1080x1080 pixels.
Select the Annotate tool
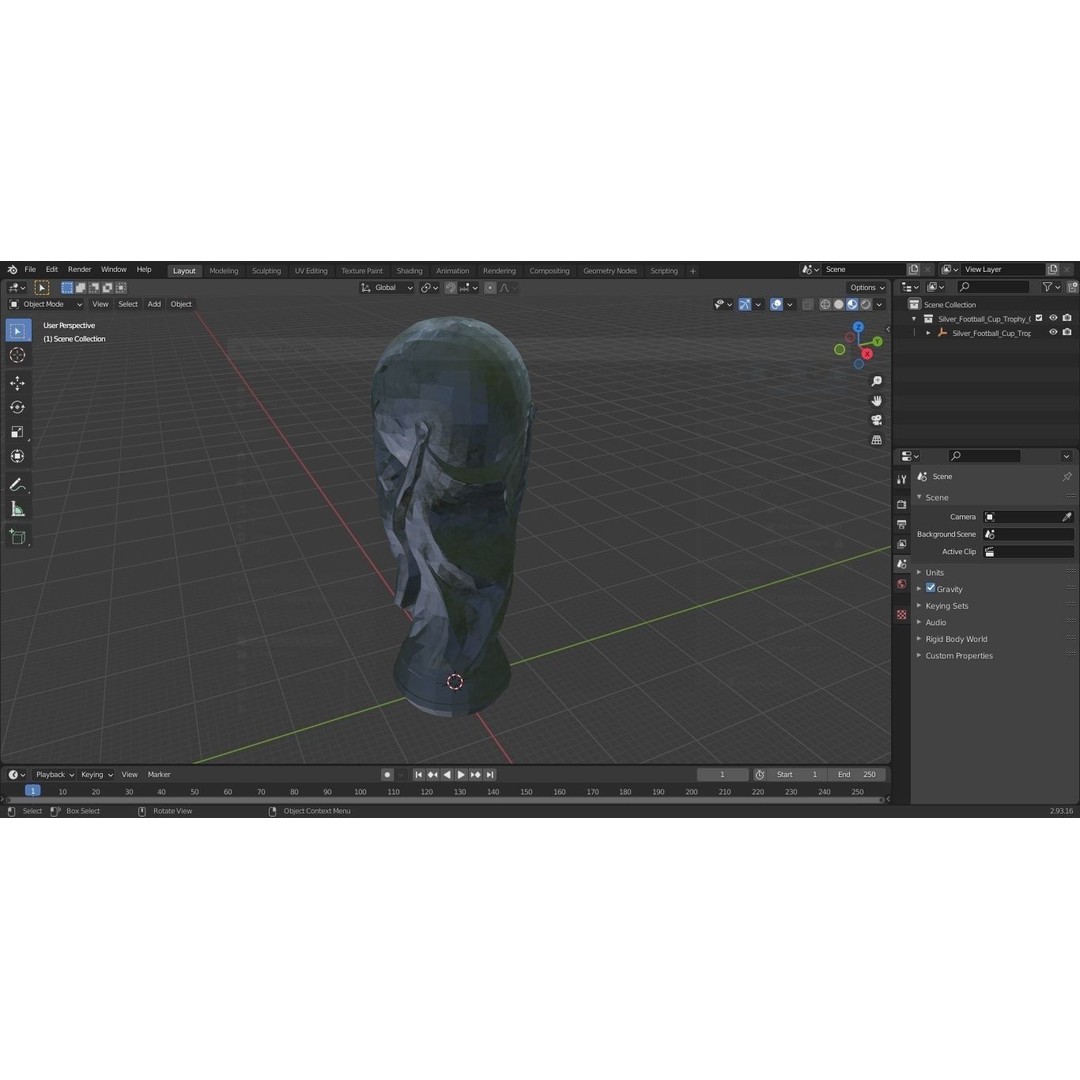coord(18,485)
